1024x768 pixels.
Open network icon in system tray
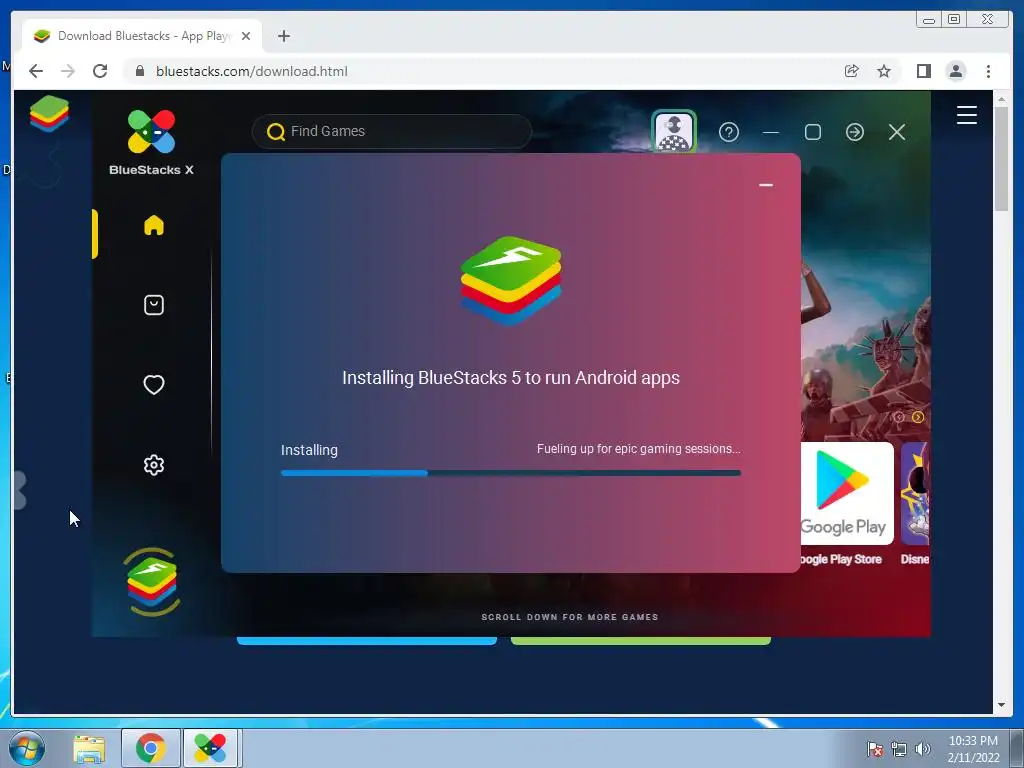tap(899, 749)
